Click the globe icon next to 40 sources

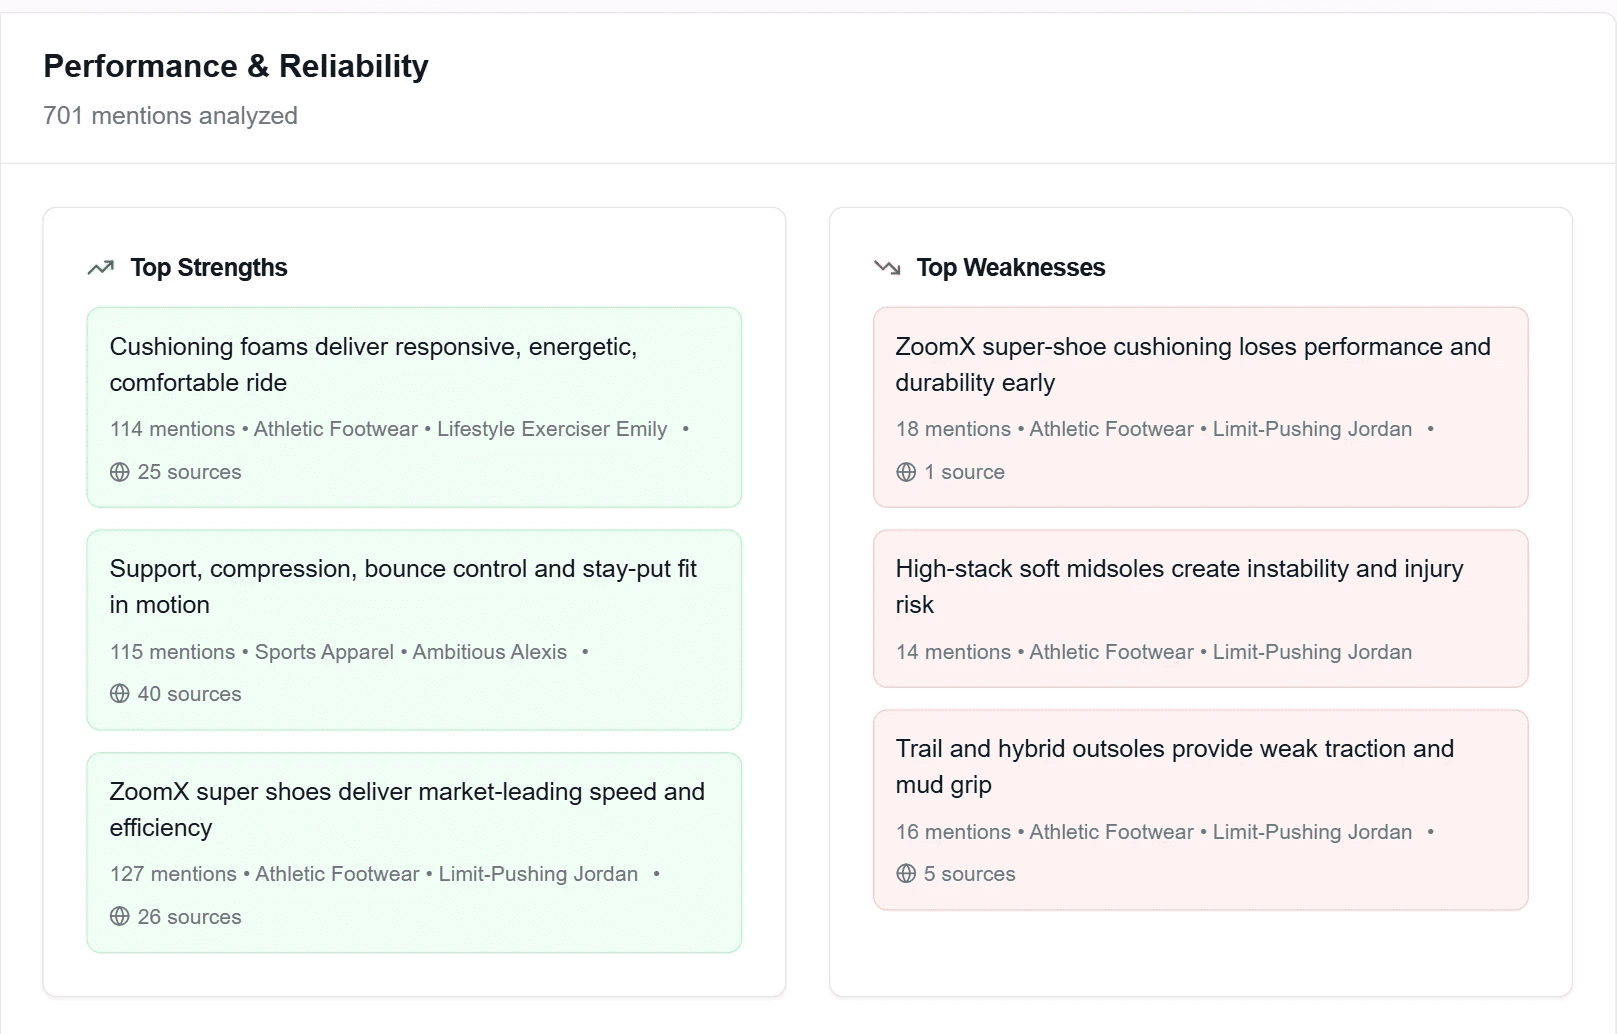pos(120,694)
